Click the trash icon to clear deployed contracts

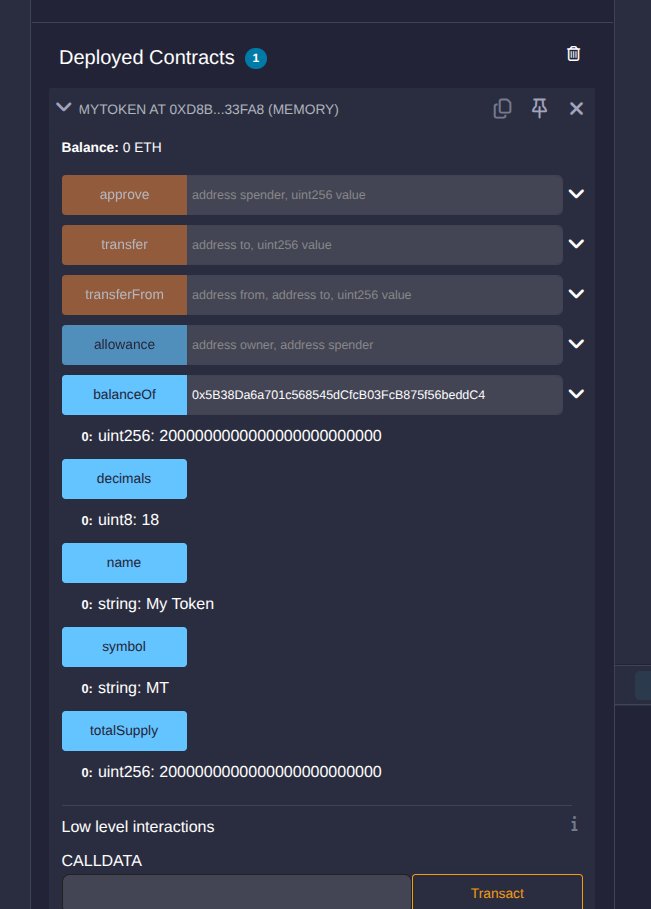tap(573, 53)
